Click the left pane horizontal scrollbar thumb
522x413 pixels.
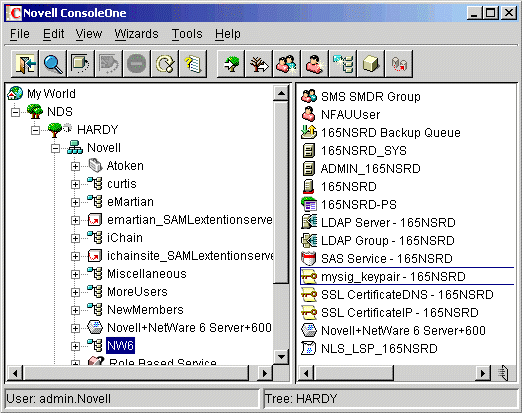coord(136,373)
